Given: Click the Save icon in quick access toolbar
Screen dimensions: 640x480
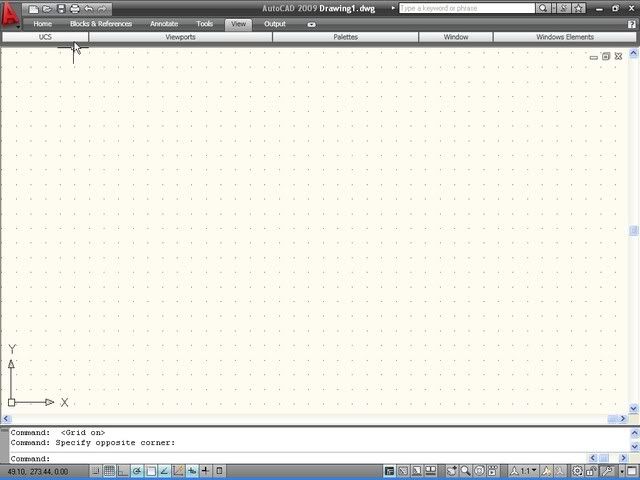Looking at the screenshot, I should tap(61, 8).
